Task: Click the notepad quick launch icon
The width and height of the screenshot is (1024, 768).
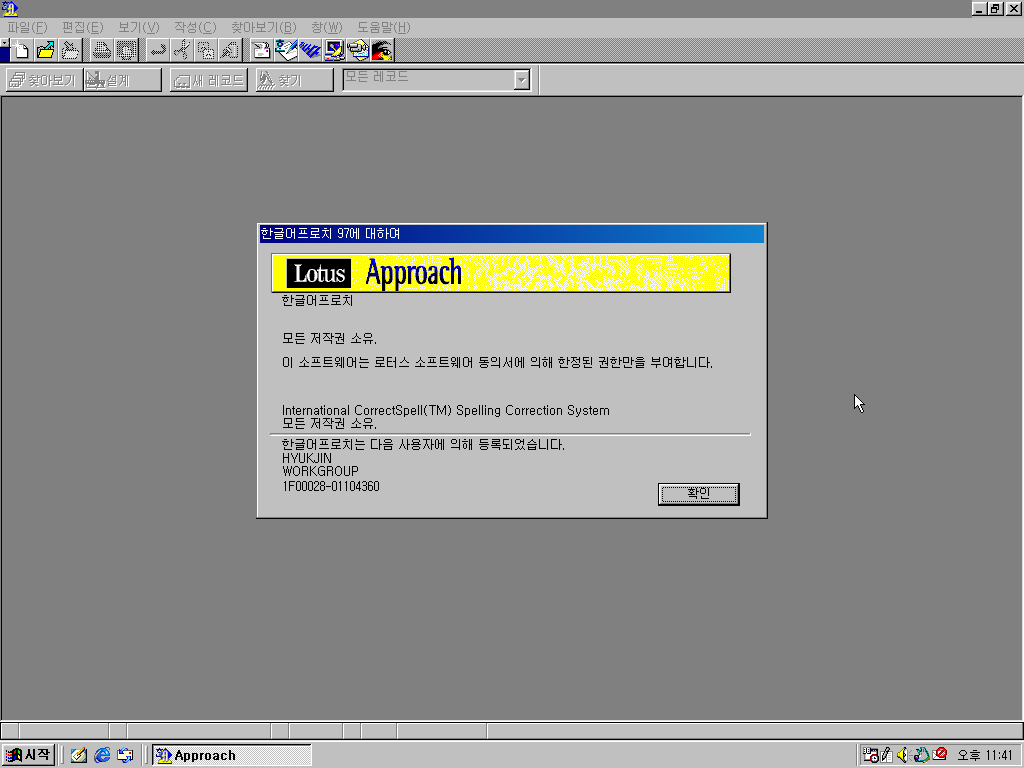Action: (x=79, y=755)
